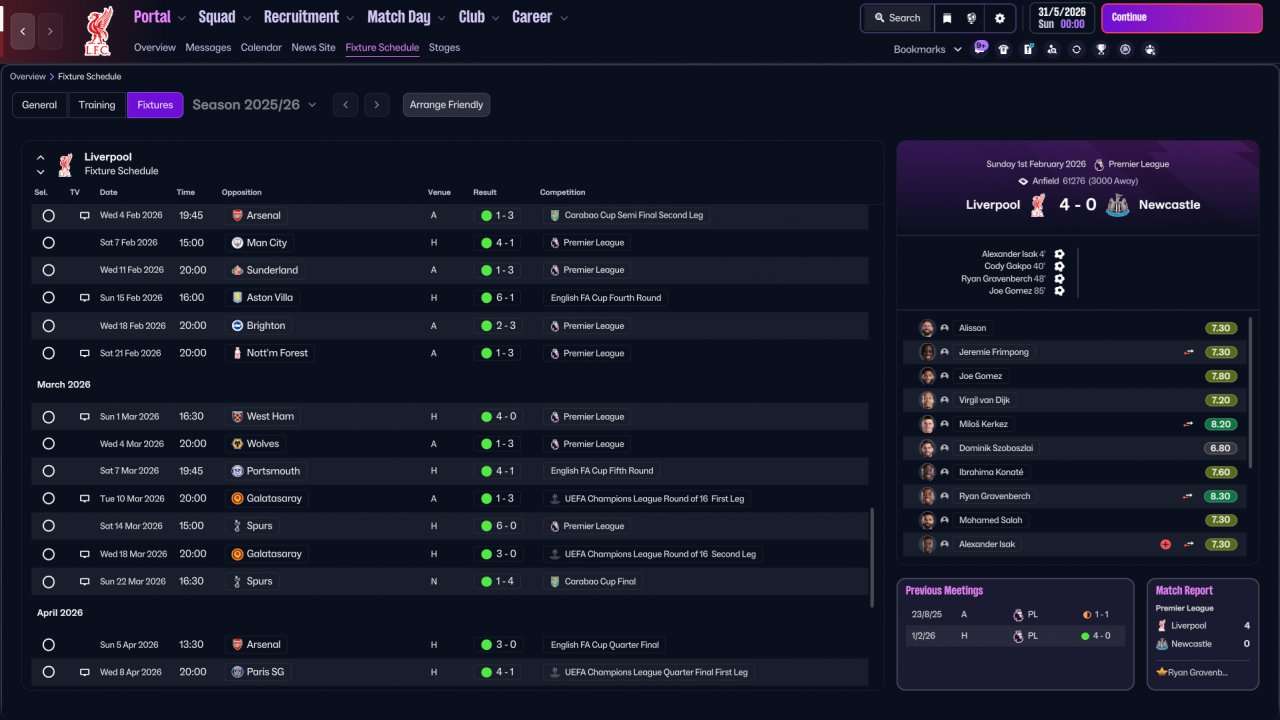Image resolution: width=1280 pixels, height=720 pixels.
Task: Go to the next season with right arrow
Action: pos(376,105)
